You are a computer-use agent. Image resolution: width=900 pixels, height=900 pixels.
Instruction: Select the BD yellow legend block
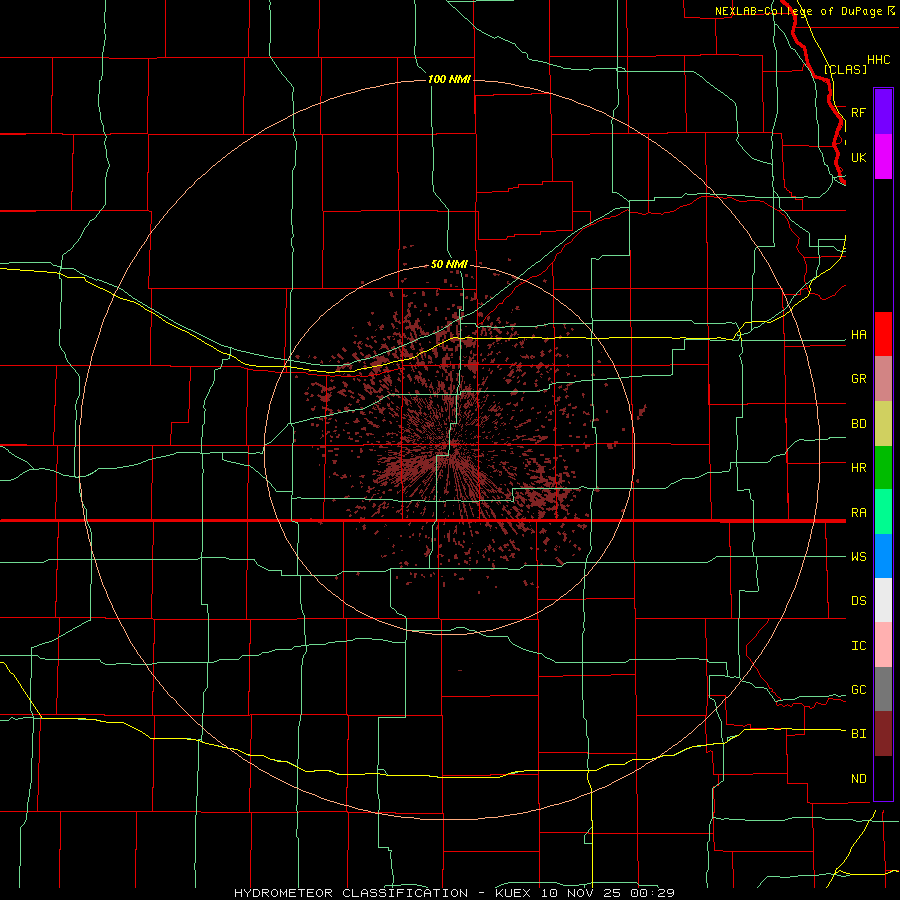point(883,424)
